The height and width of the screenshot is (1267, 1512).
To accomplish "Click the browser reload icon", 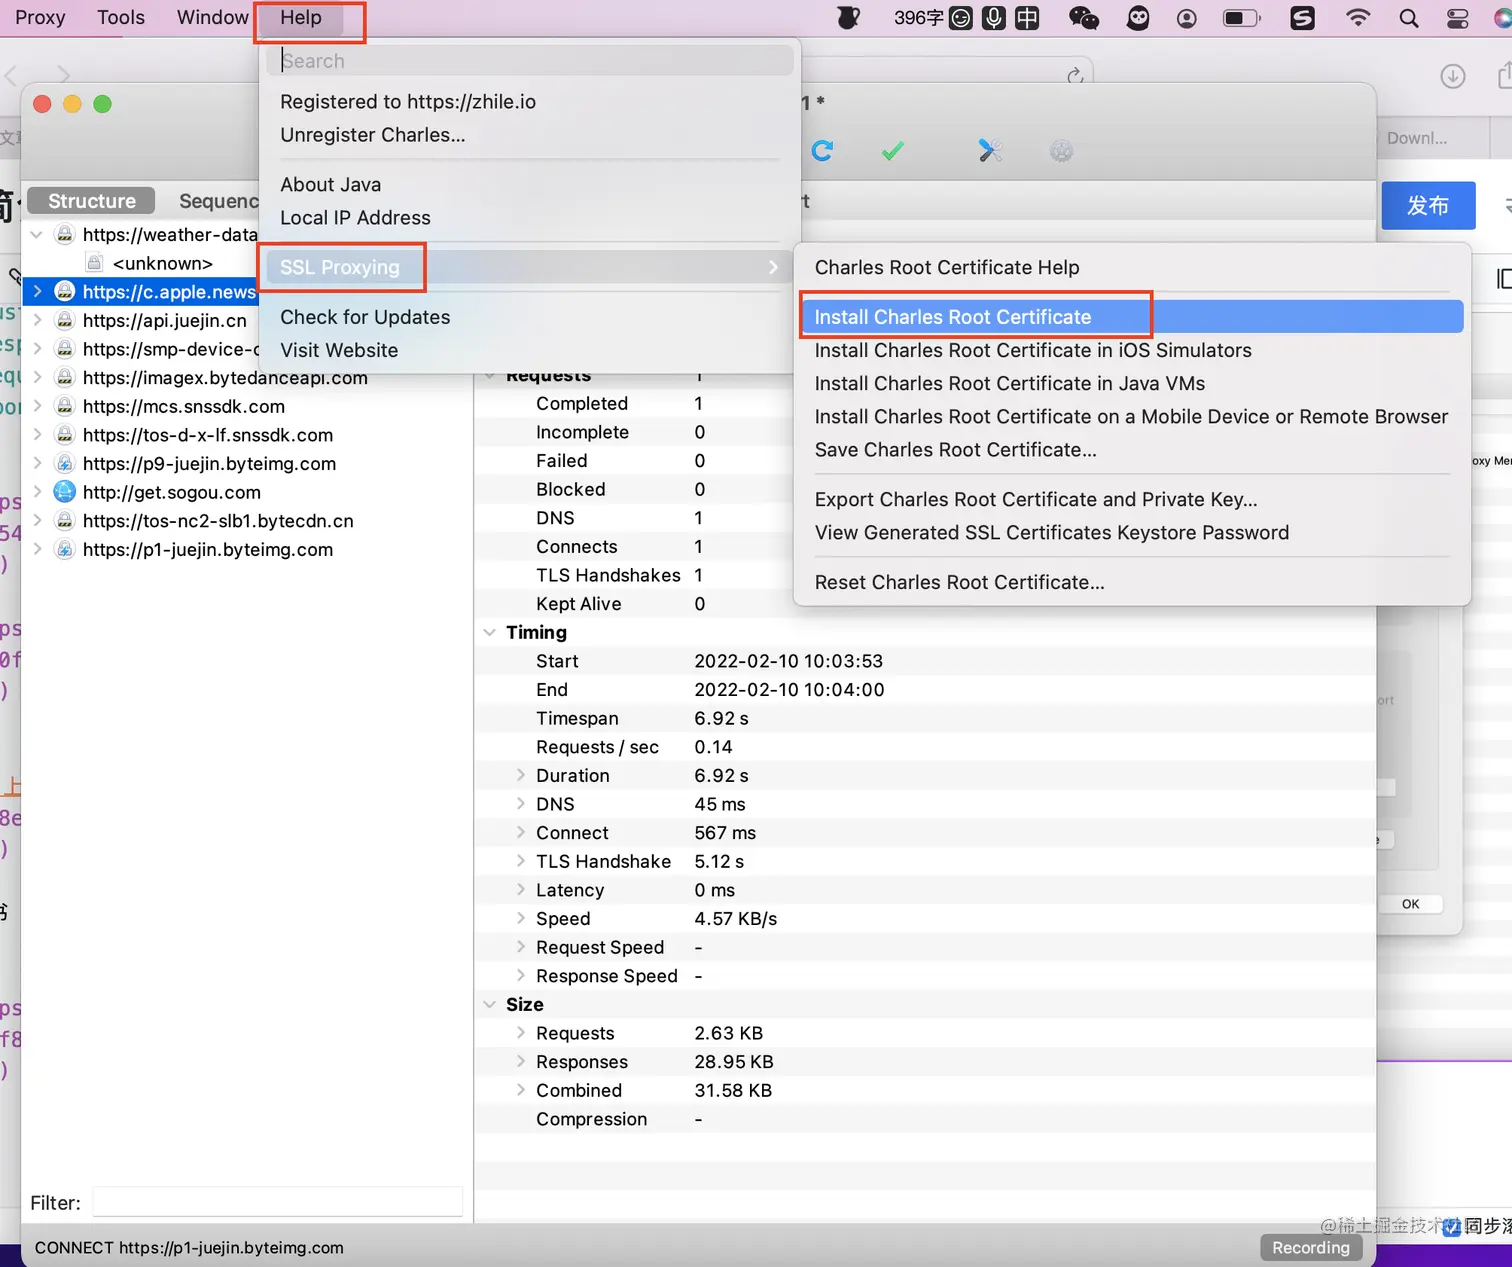I will coord(1075,76).
